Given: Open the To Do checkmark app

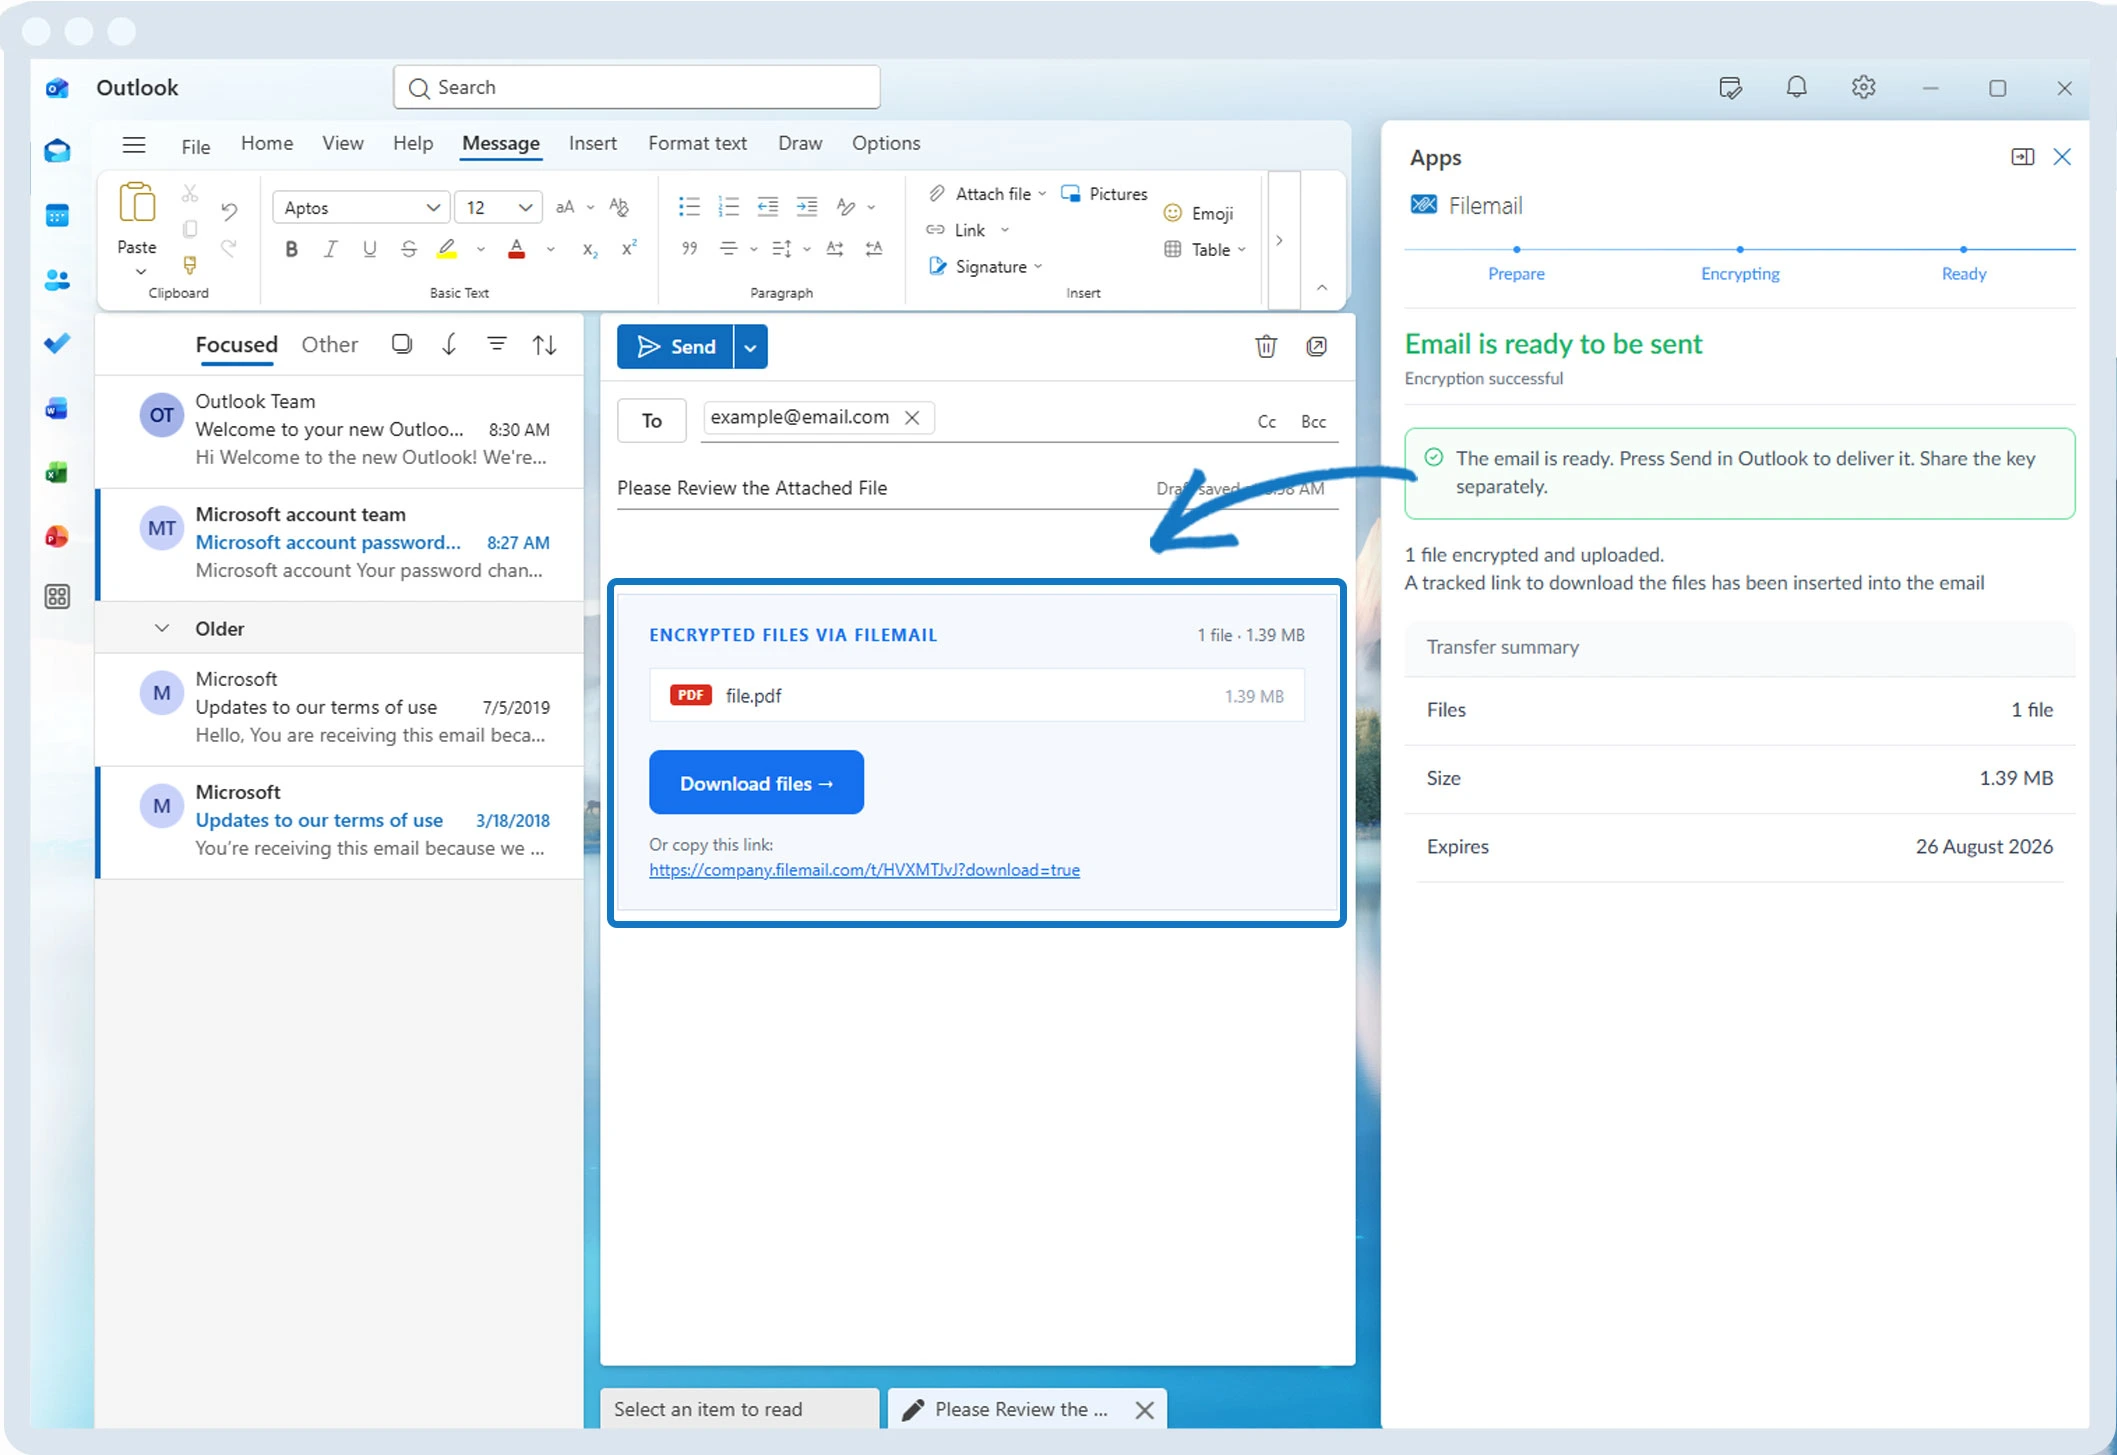Looking at the screenshot, I should [57, 343].
